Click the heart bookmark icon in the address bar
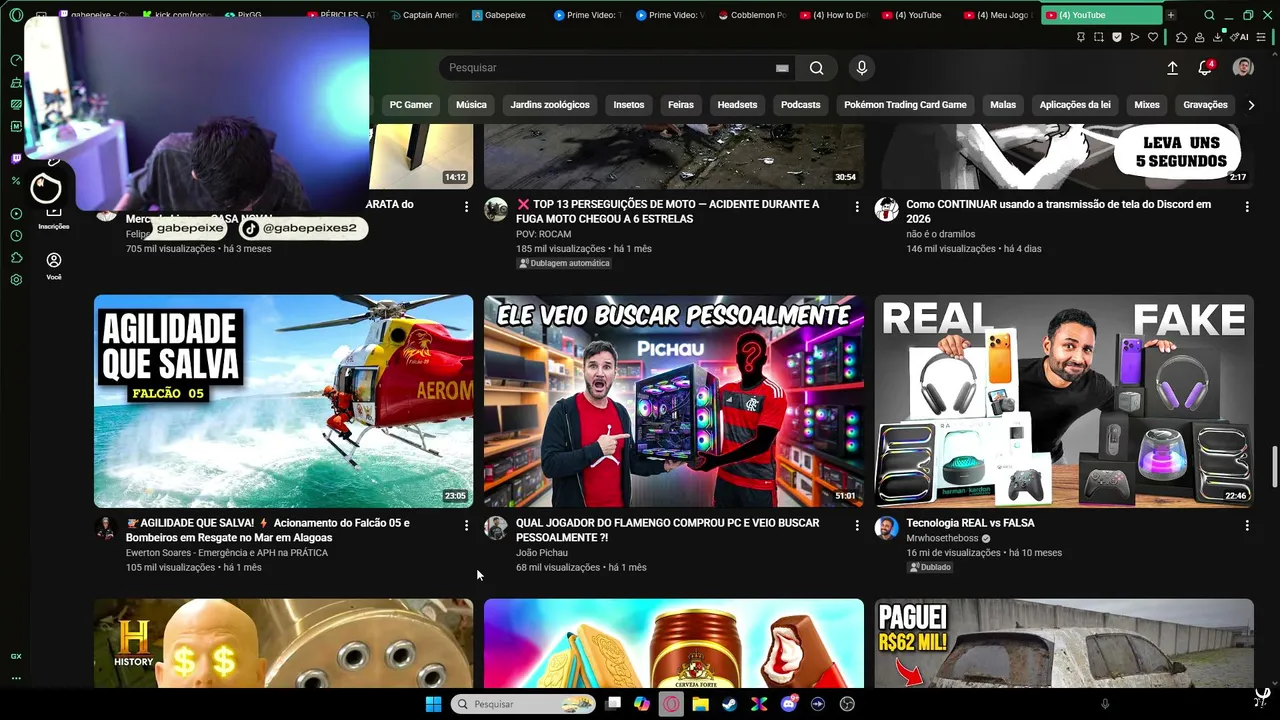The width and height of the screenshot is (1280, 720). click(x=1153, y=37)
